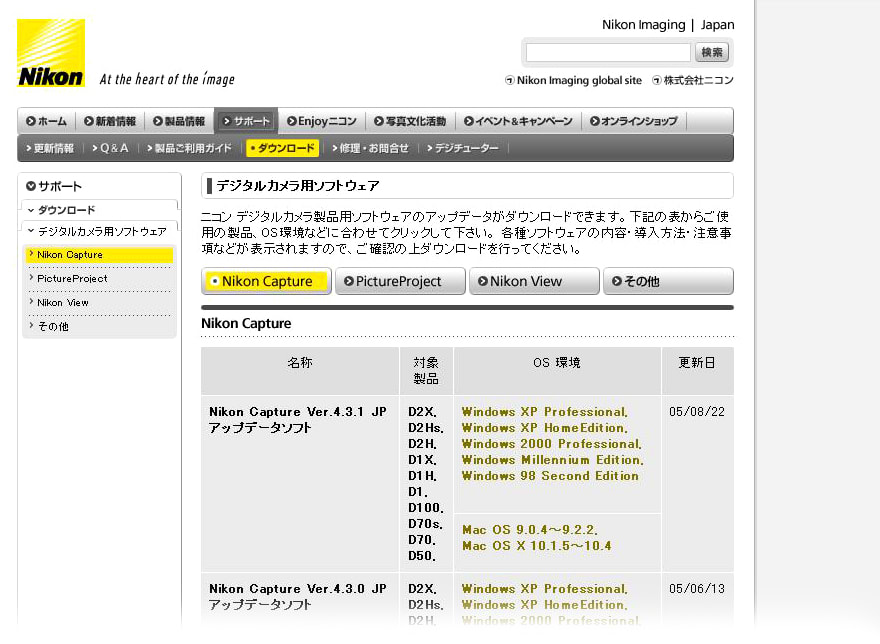Open the Enjoyニコン menu item

coord(322,121)
